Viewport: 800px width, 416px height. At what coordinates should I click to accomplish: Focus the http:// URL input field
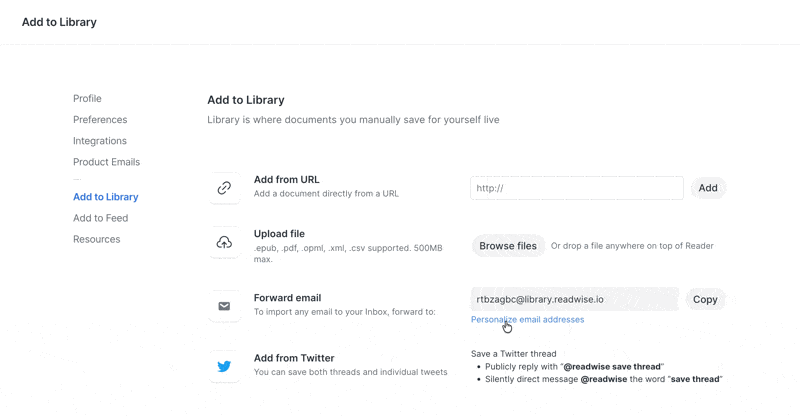tap(576, 188)
